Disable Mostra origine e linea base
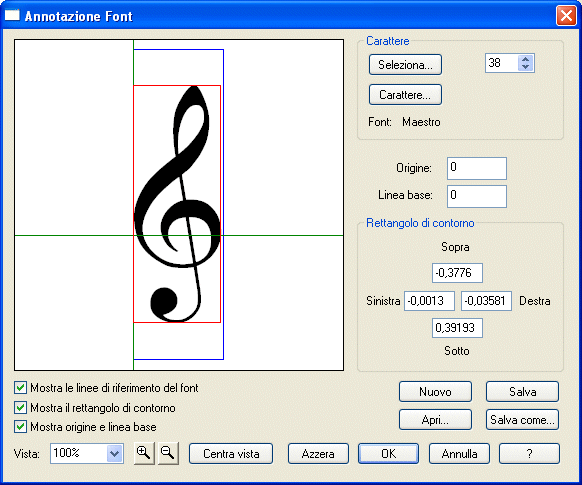 (x=20, y=427)
